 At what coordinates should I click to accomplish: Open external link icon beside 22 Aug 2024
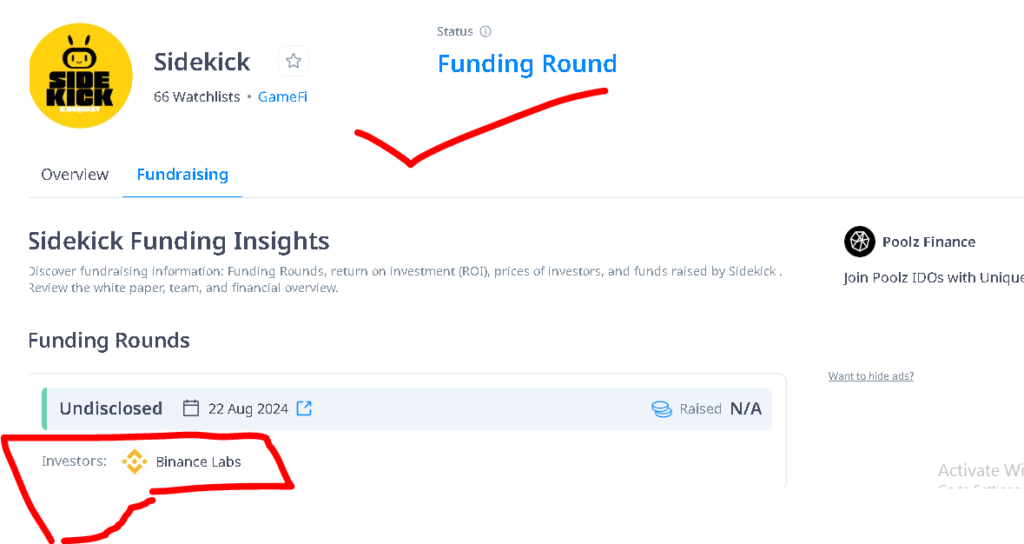[x=304, y=408]
